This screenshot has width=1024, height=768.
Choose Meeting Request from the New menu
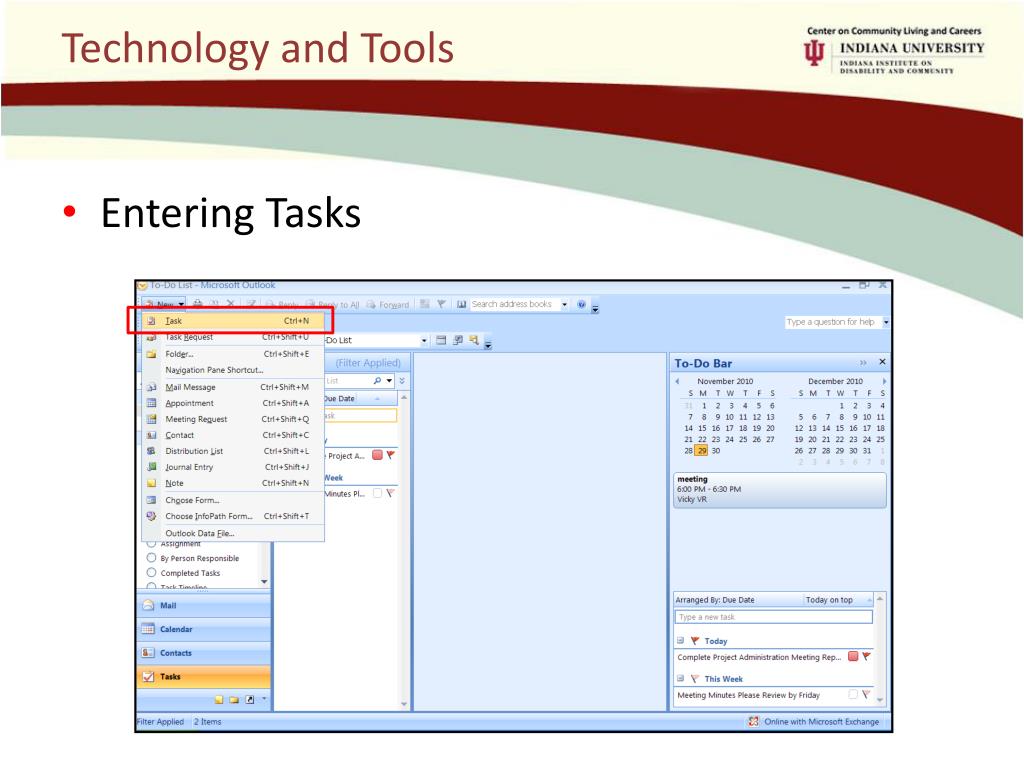(x=234, y=419)
